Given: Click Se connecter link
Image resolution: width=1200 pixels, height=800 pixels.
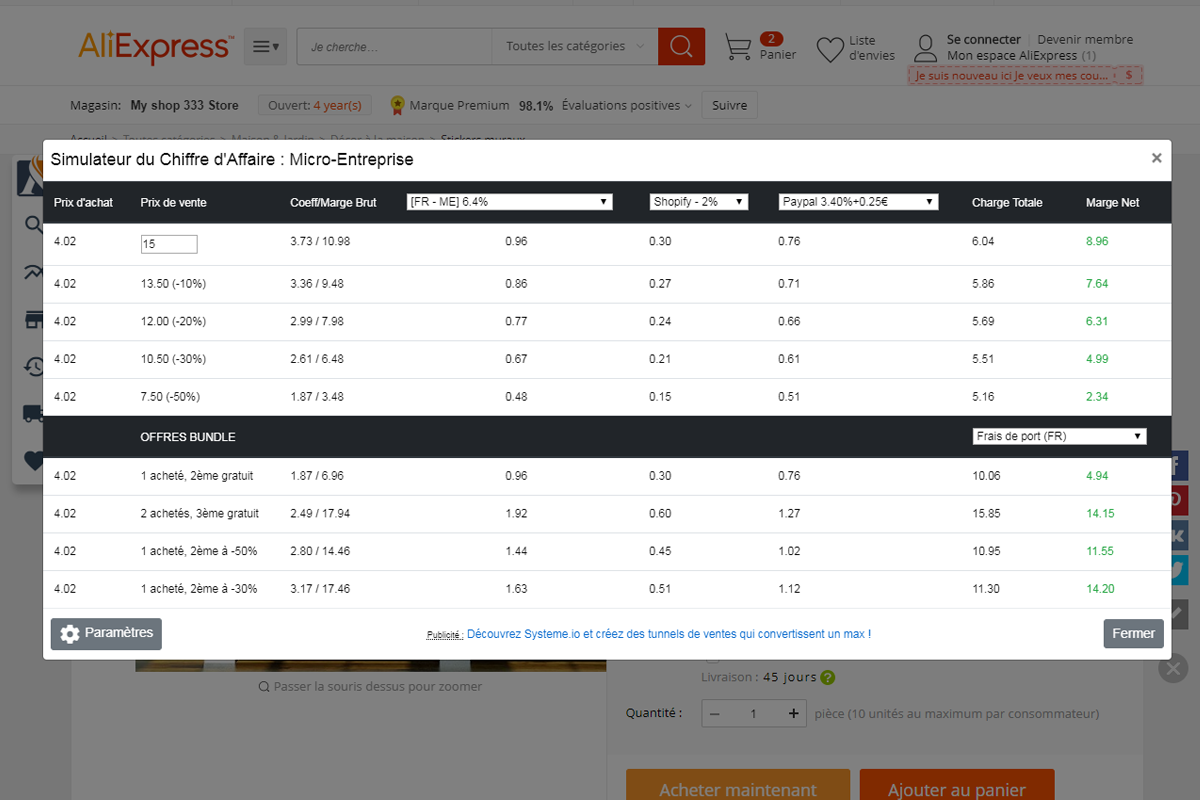Looking at the screenshot, I should click(x=984, y=40).
